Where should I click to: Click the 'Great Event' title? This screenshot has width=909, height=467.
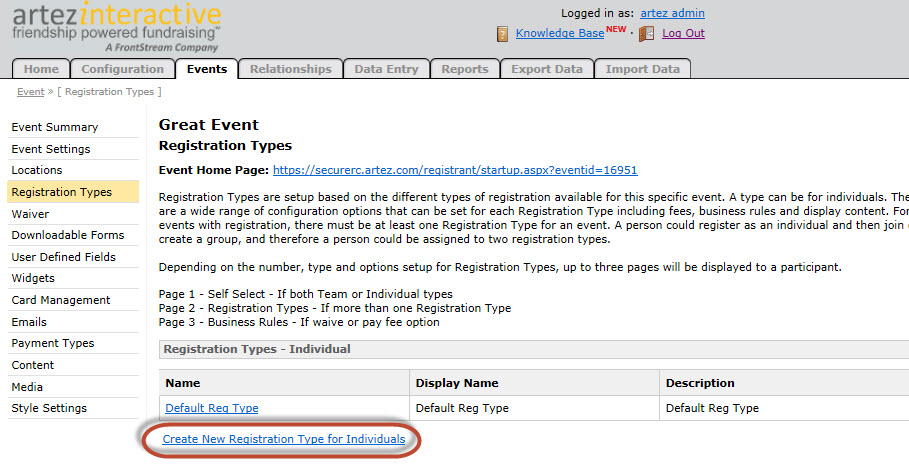209,125
